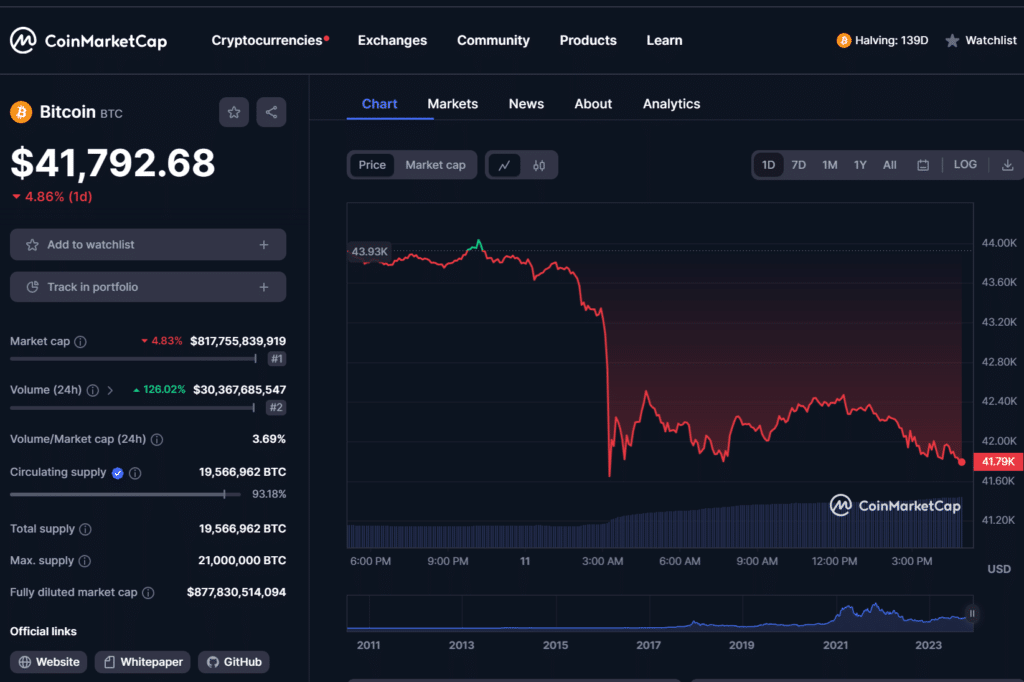Image resolution: width=1024 pixels, height=682 pixels.
Task: Switch to the Chart tab
Action: pos(379,104)
